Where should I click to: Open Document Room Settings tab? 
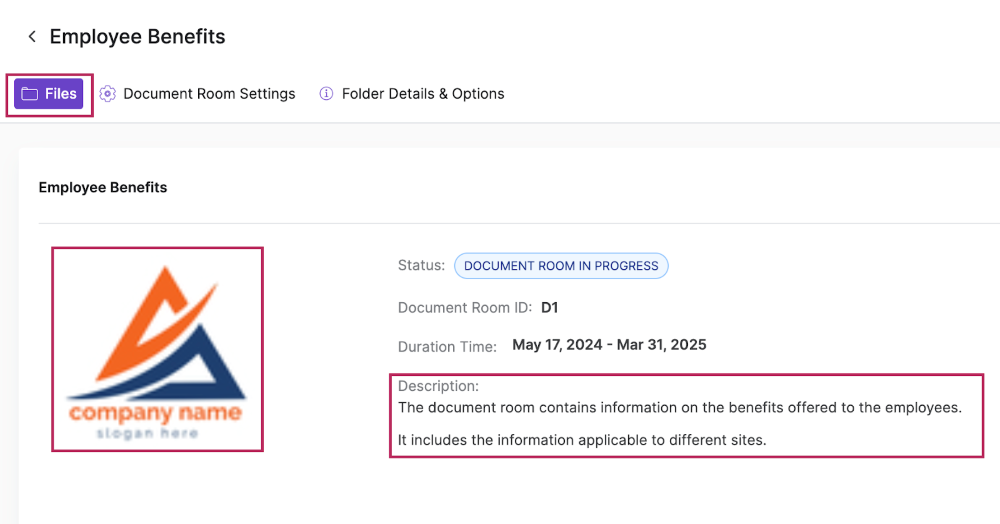click(198, 94)
